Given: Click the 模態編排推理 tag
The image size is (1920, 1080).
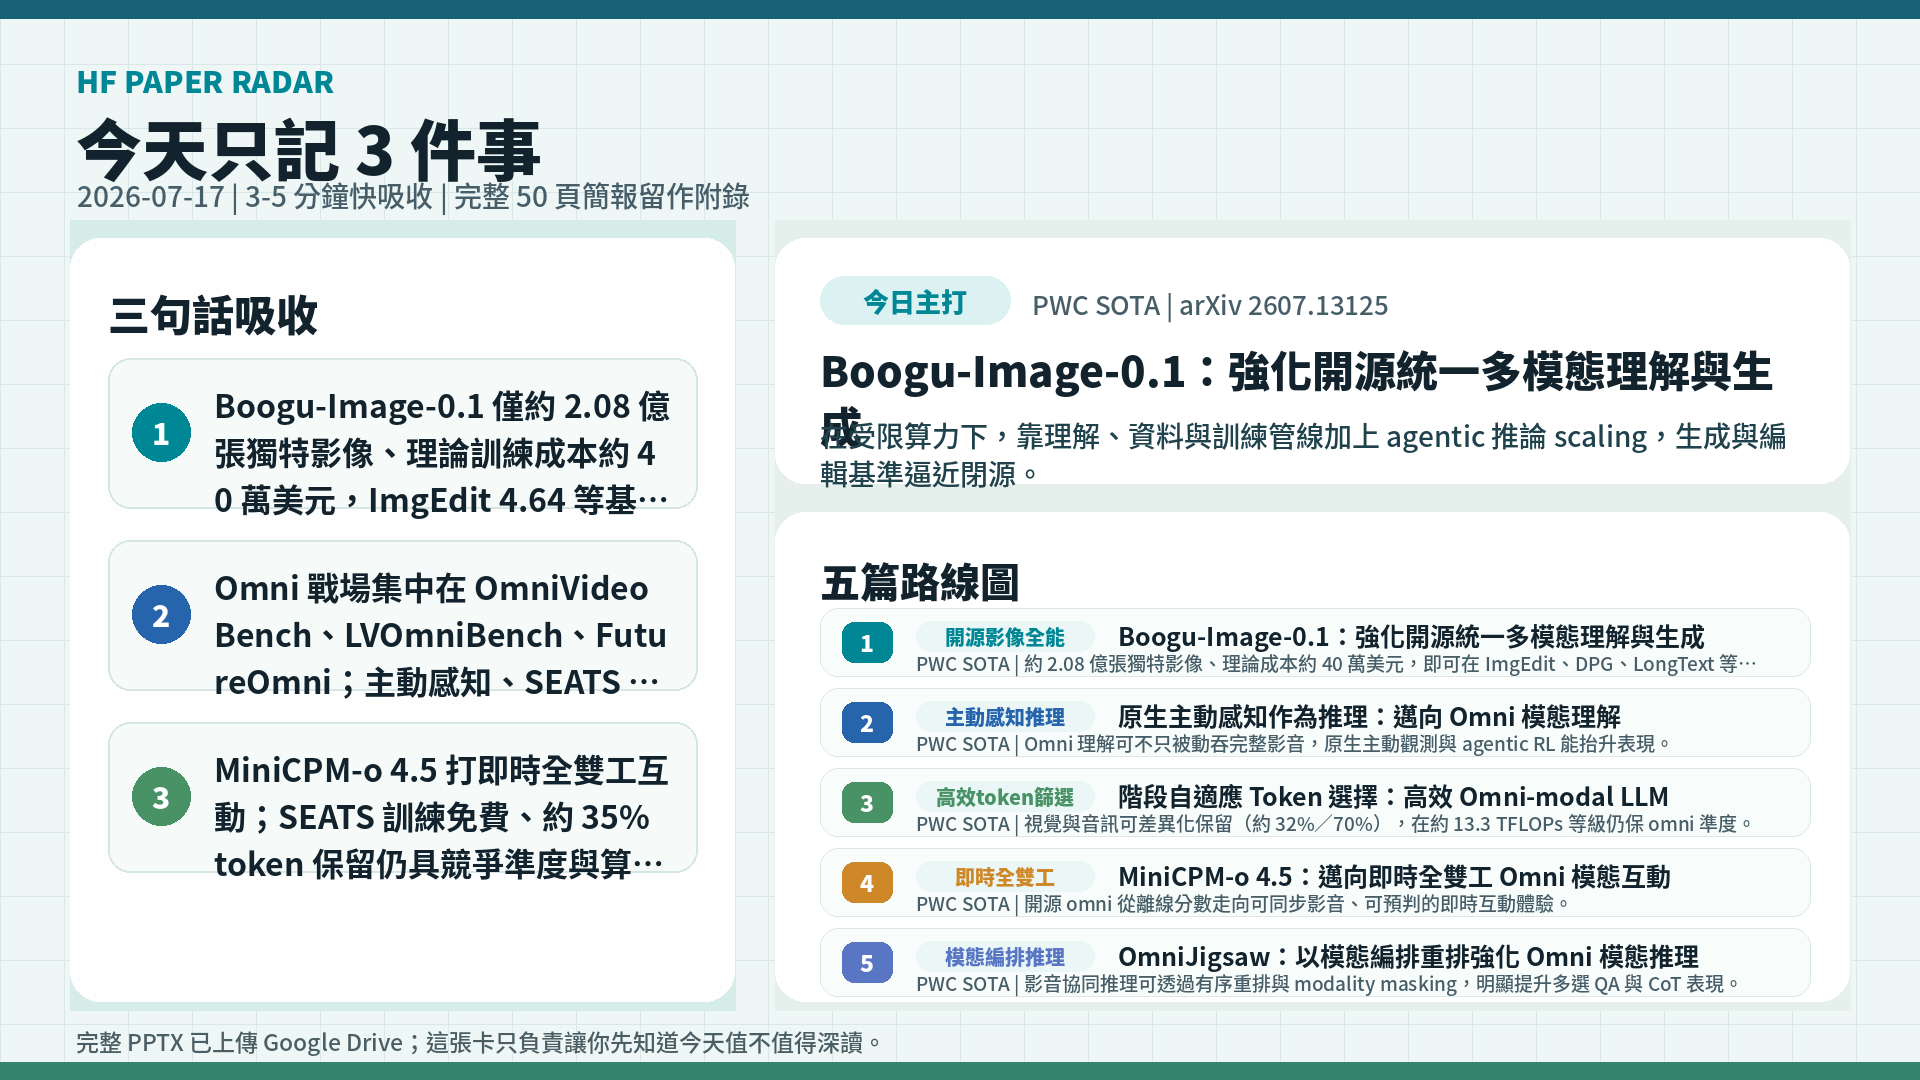Looking at the screenshot, I should coord(1005,957).
